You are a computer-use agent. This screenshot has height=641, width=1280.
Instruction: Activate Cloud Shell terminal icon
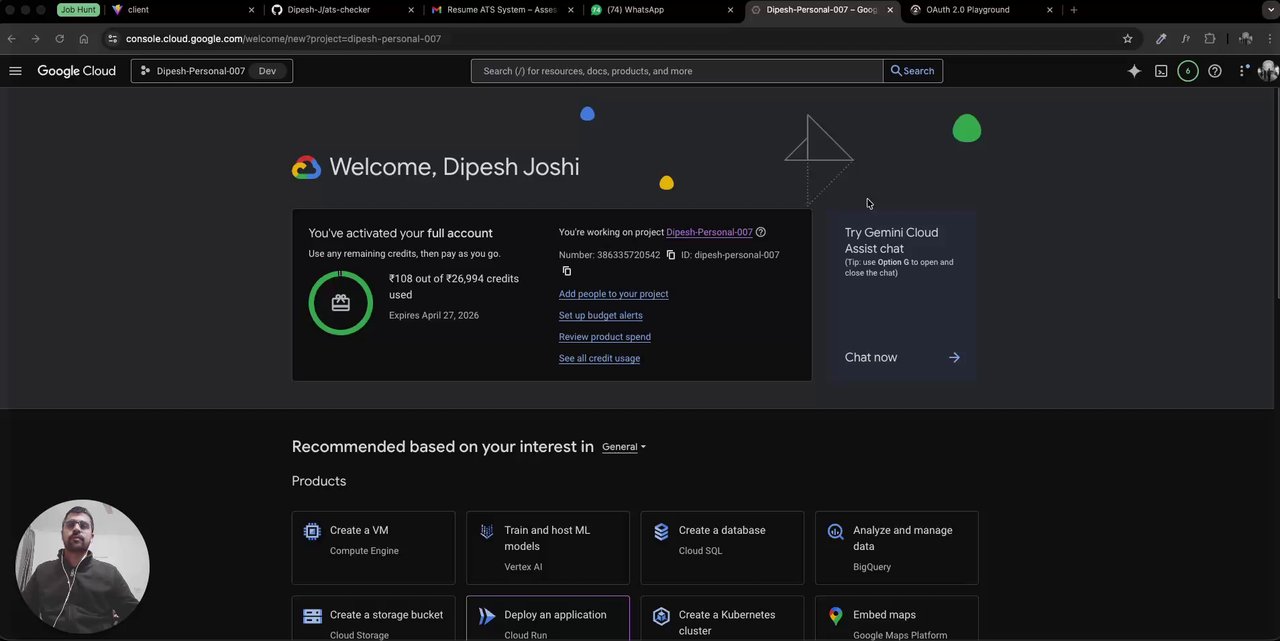click(1161, 71)
